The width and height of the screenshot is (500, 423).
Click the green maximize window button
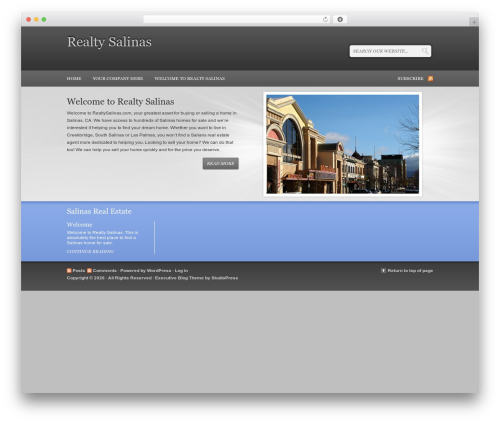pos(44,20)
